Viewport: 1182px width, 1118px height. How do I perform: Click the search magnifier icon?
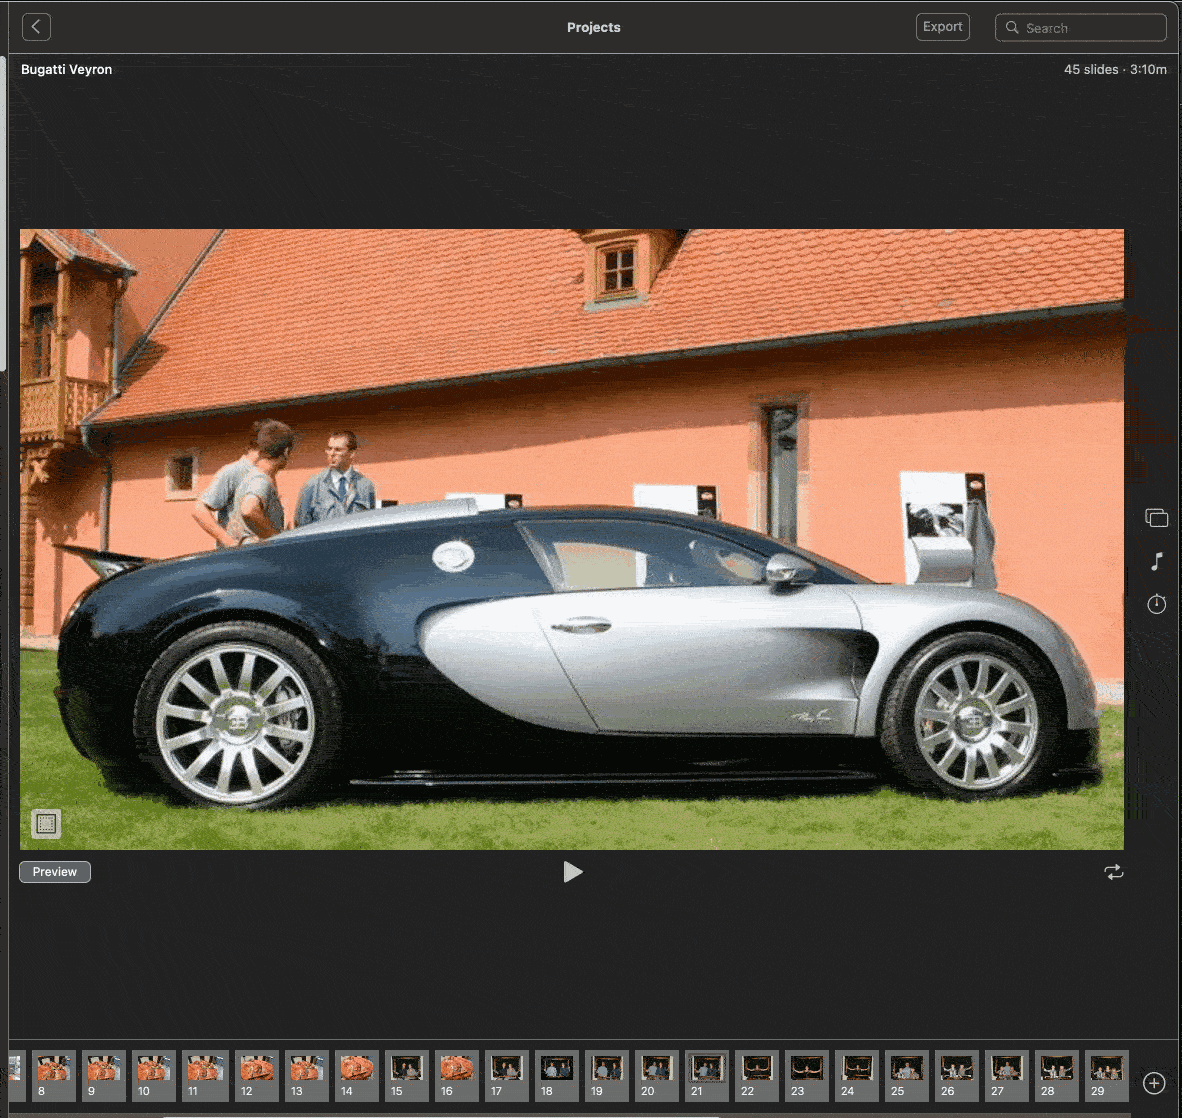[x=1012, y=28]
